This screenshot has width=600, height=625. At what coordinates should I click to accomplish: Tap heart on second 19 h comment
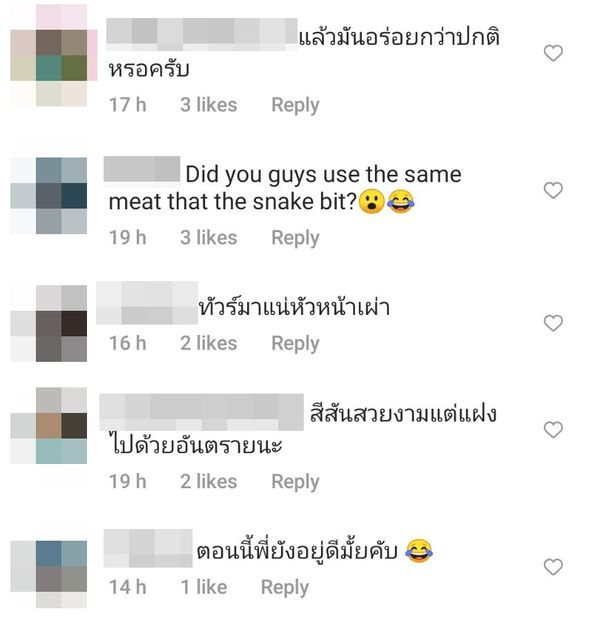point(553,430)
